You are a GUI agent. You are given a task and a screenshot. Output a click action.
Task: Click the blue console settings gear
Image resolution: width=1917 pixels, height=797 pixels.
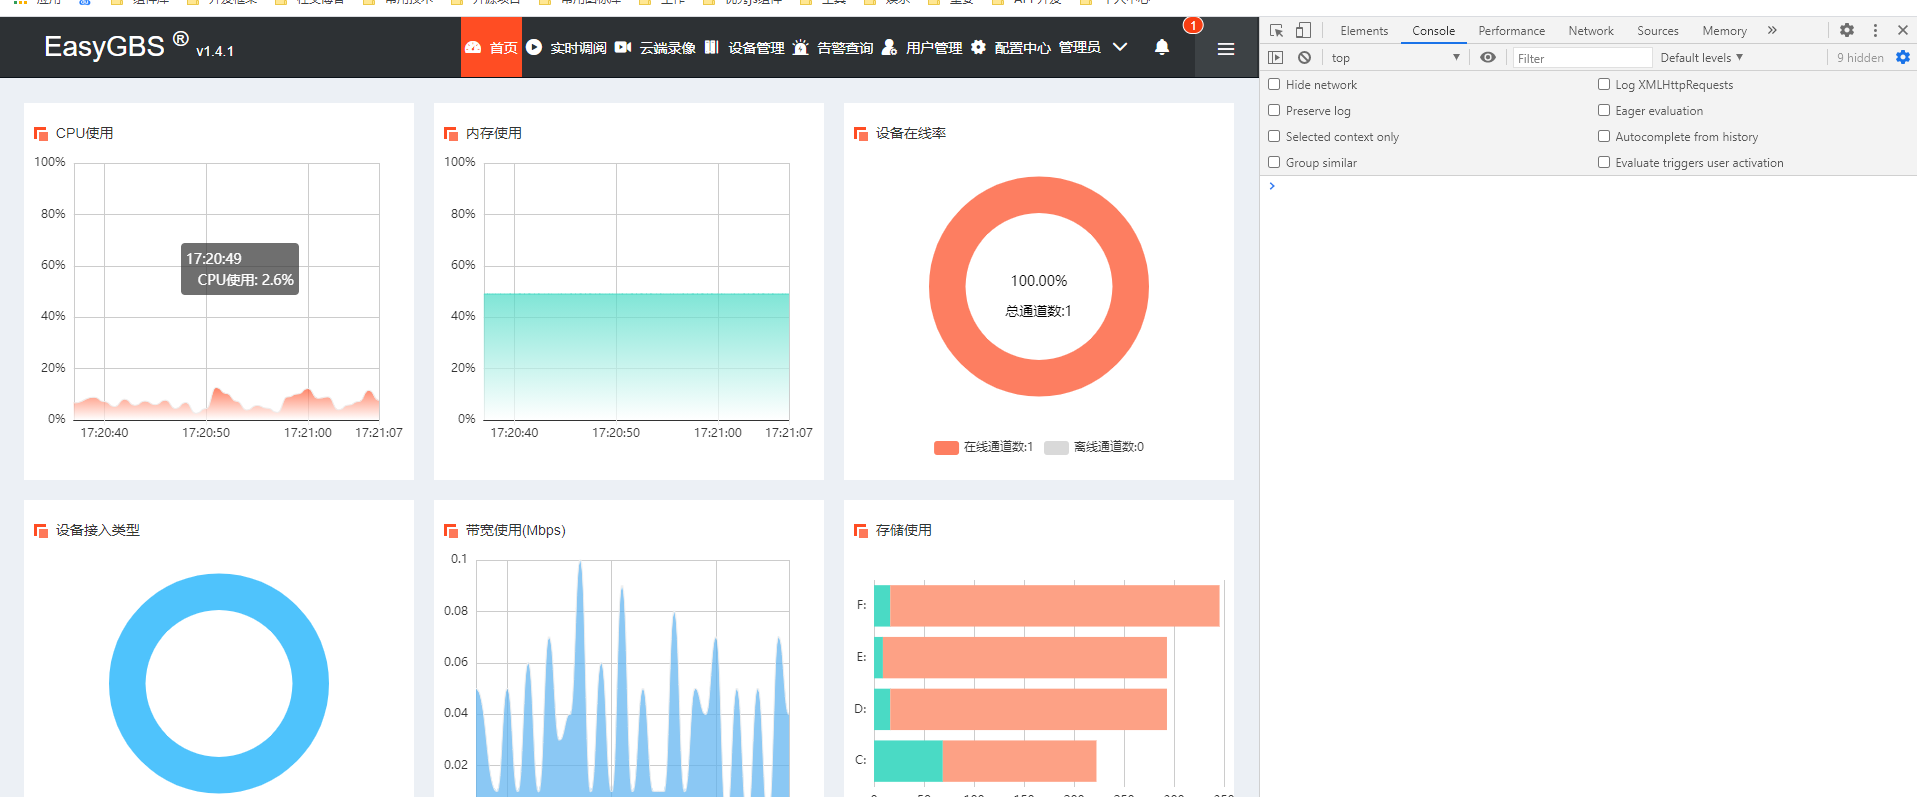[x=1903, y=58]
